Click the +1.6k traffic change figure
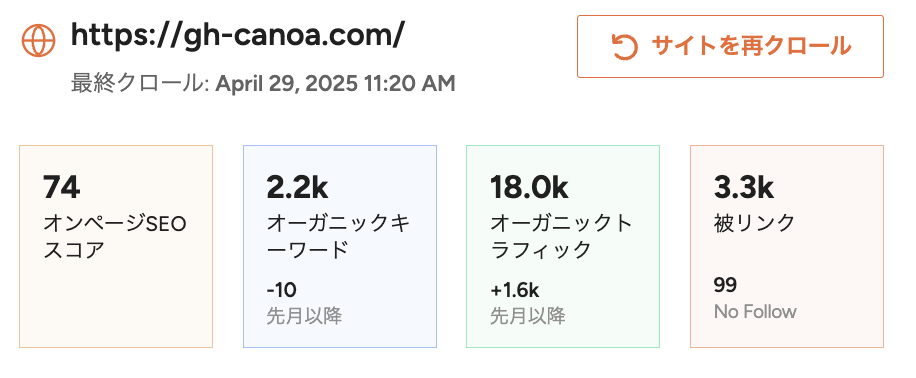The width and height of the screenshot is (916, 378). 514,289
